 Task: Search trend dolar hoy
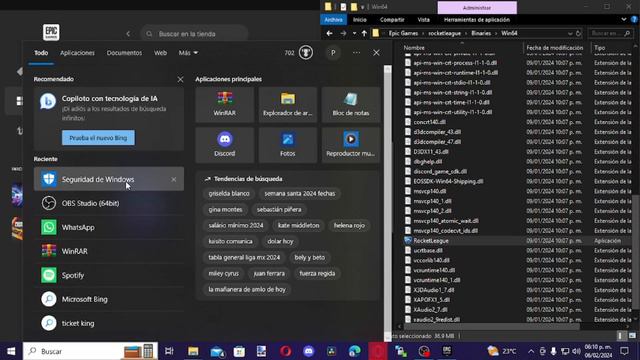point(280,241)
